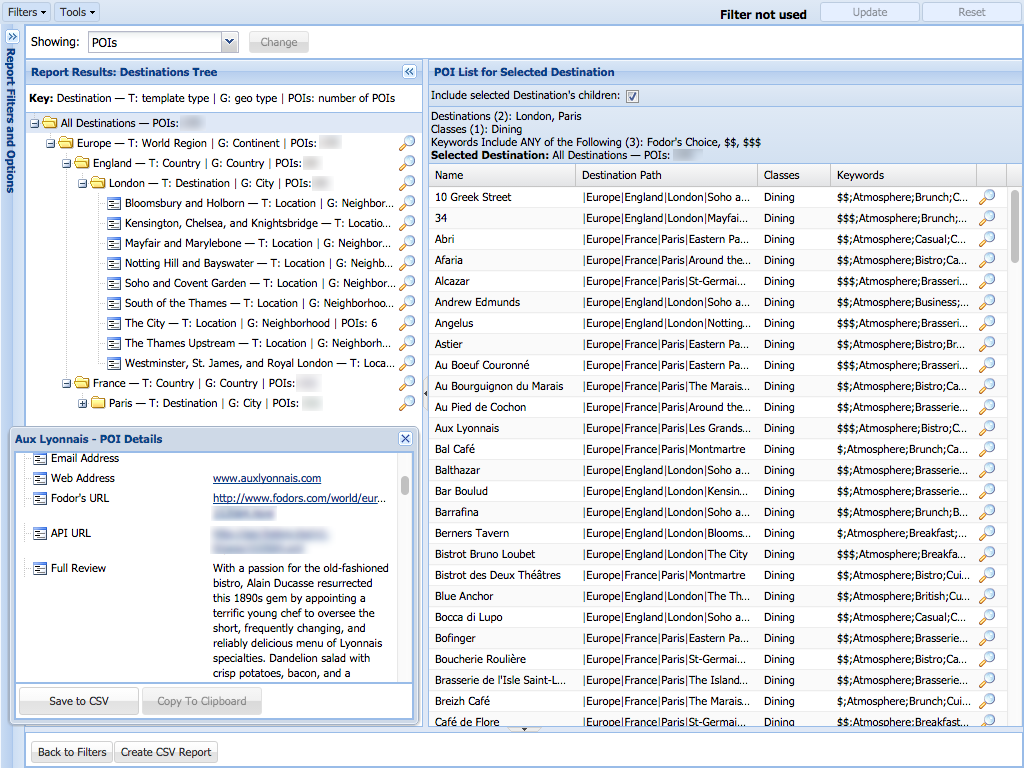This screenshot has width=1024, height=768.
Task: Click magnifier for Notting Hill and Bayswater
Action: click(407, 263)
